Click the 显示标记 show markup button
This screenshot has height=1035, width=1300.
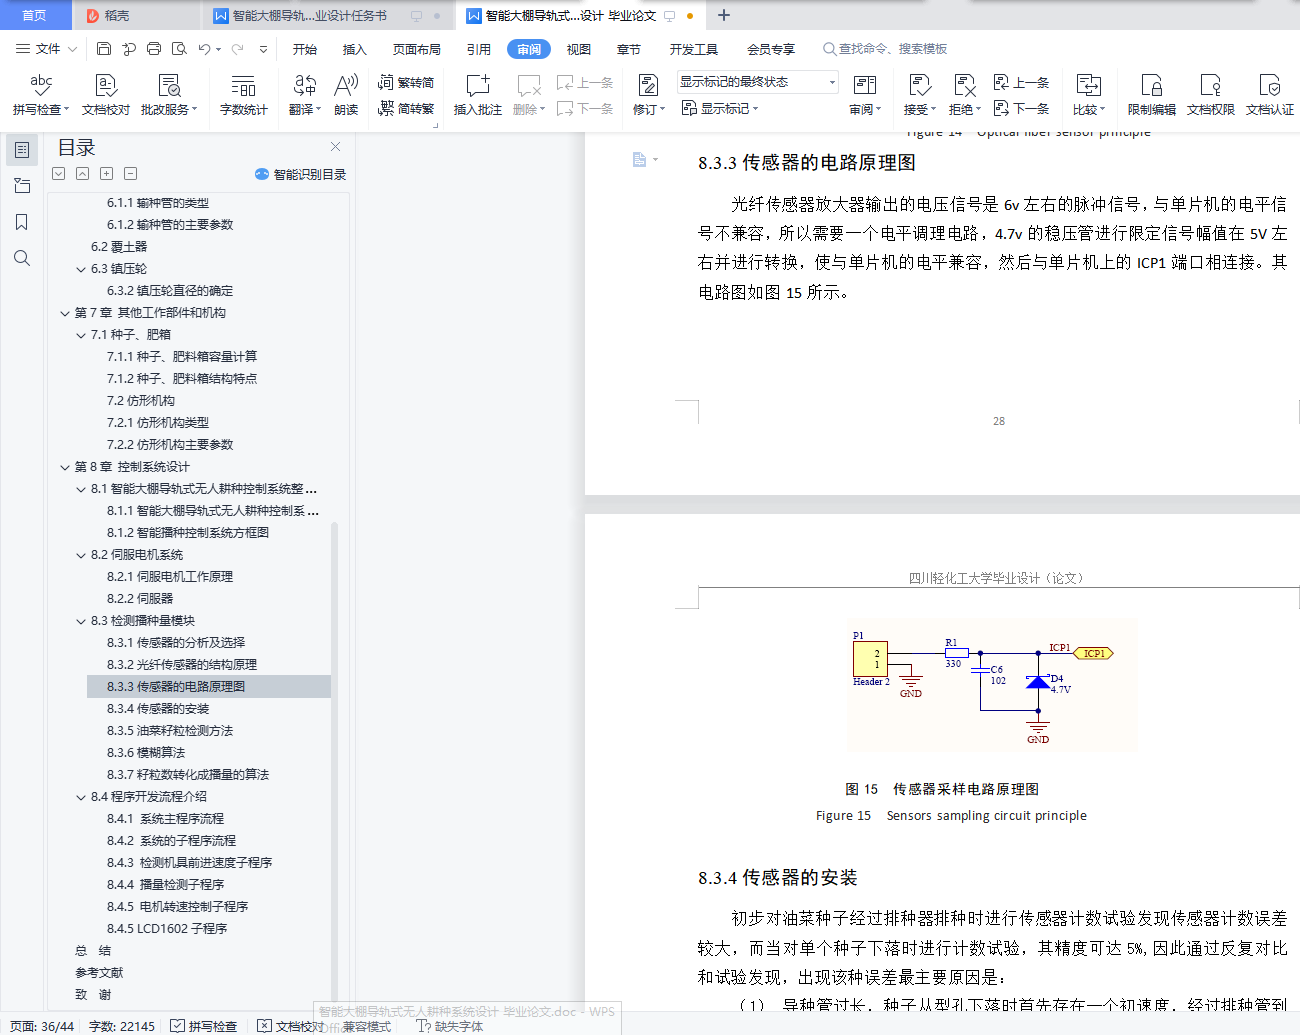[720, 108]
